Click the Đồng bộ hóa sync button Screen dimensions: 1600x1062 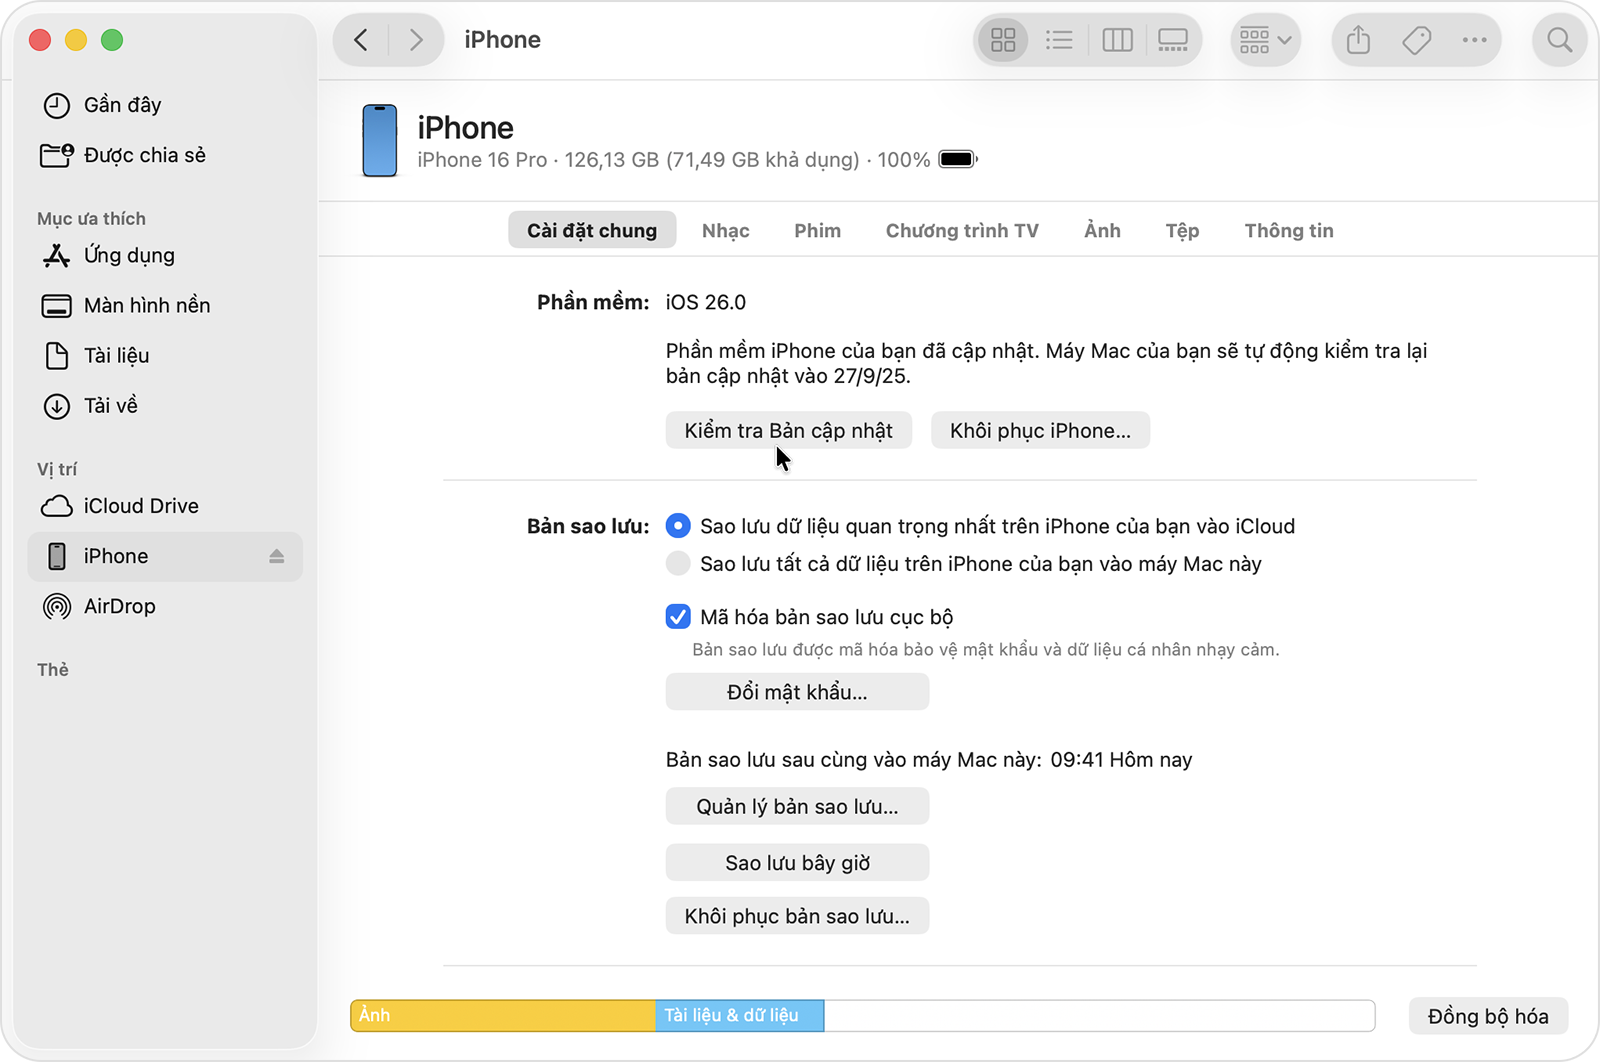pyautogui.click(x=1488, y=1016)
